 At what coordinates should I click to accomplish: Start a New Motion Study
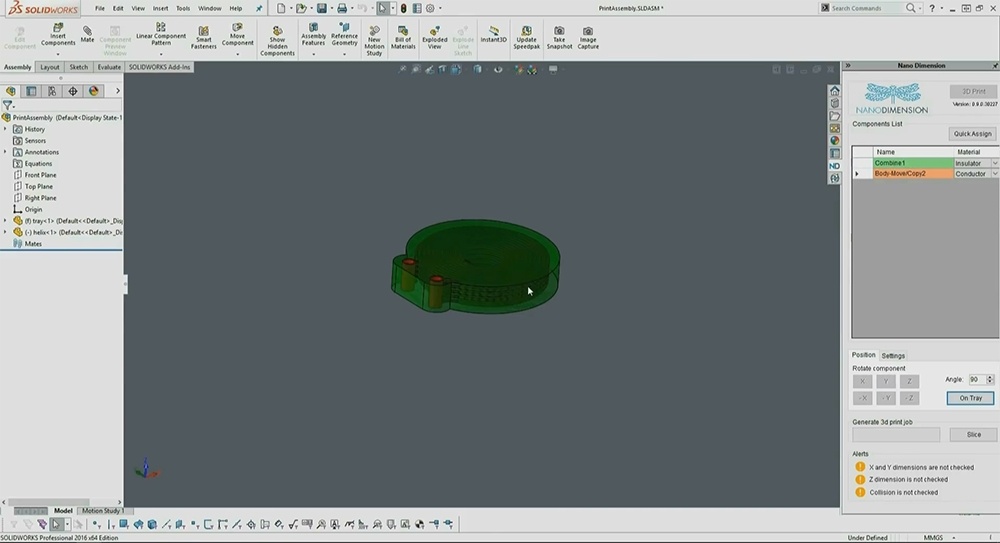tap(374, 41)
